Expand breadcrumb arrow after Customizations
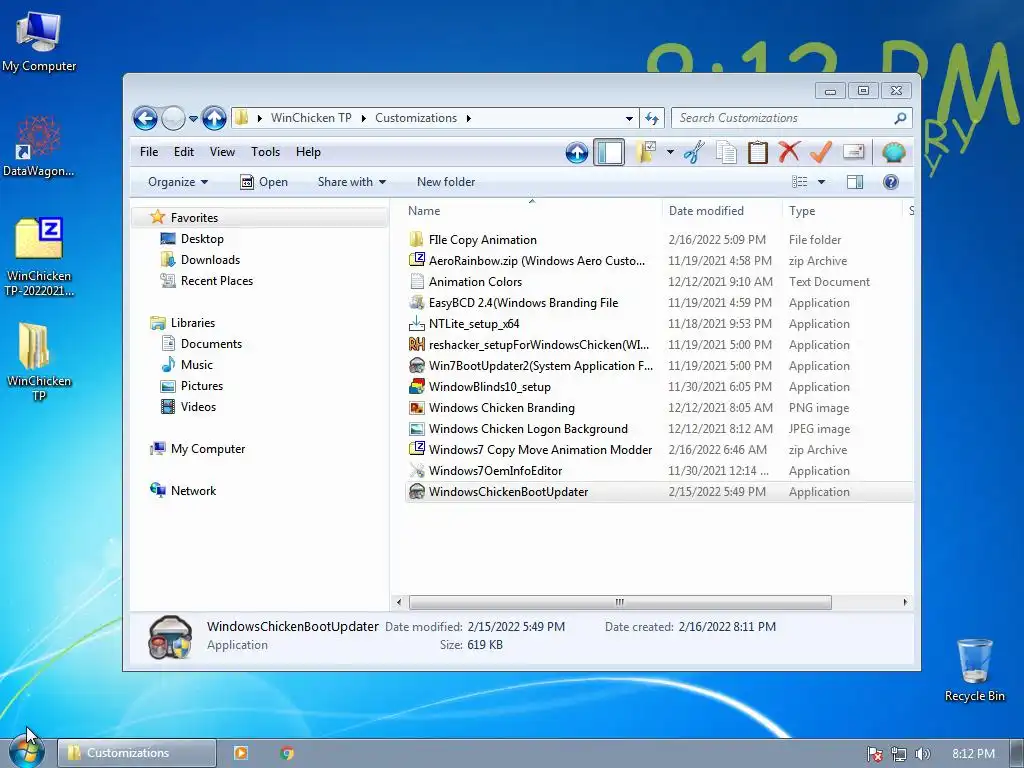The width and height of the screenshot is (1024, 768). [x=468, y=118]
